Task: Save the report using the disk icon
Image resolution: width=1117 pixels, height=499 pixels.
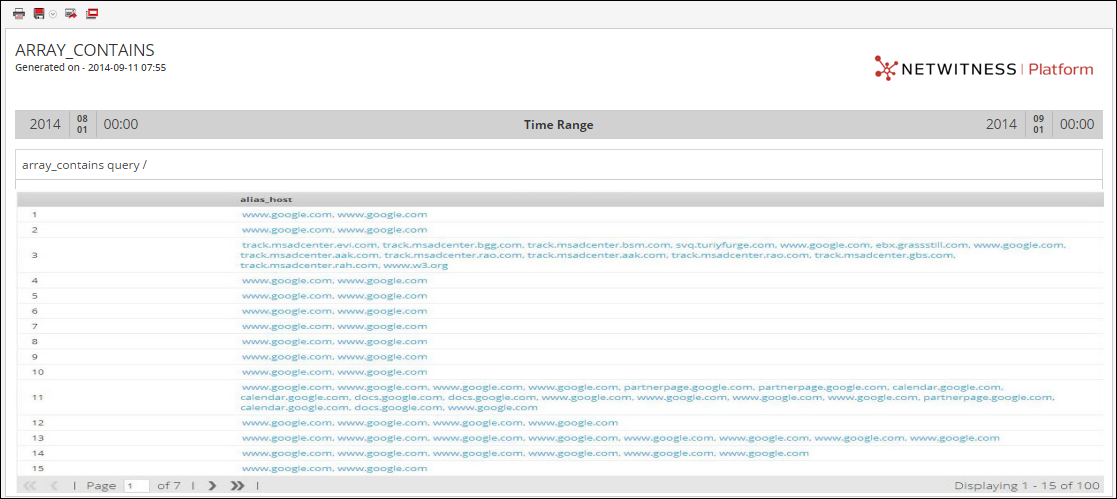Action: [x=39, y=14]
